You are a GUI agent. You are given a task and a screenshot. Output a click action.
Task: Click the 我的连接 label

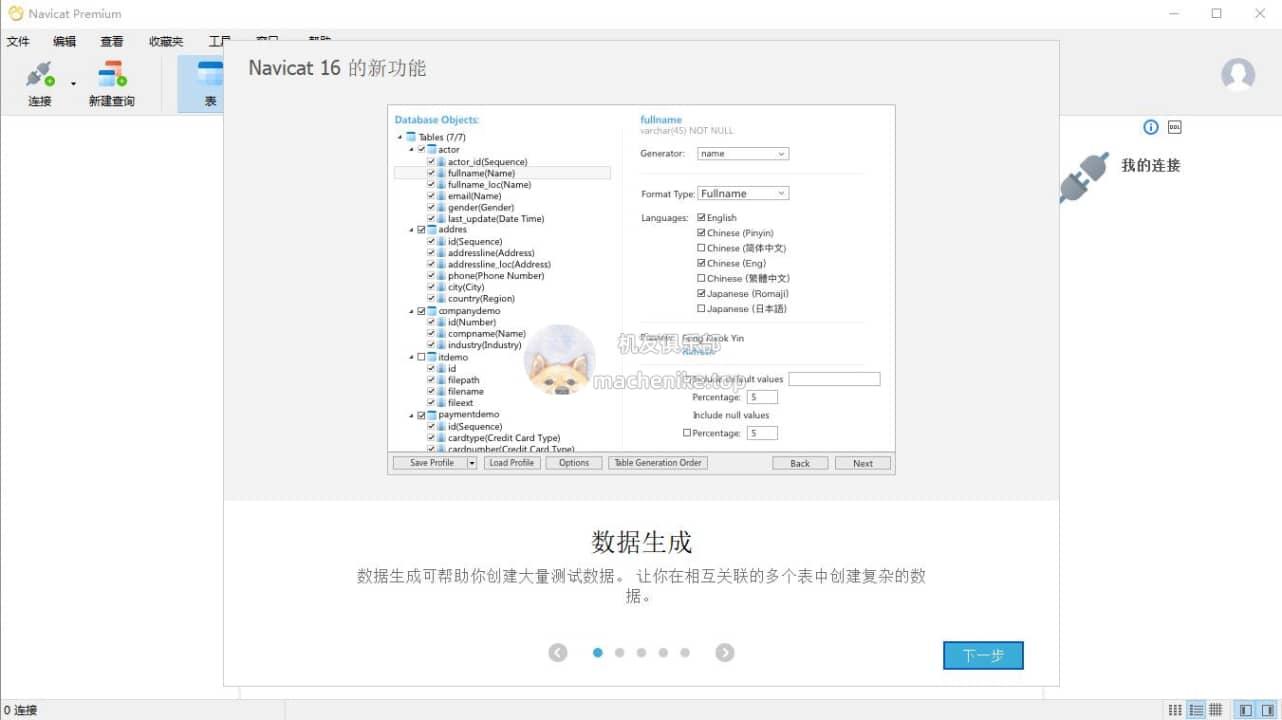[1151, 166]
